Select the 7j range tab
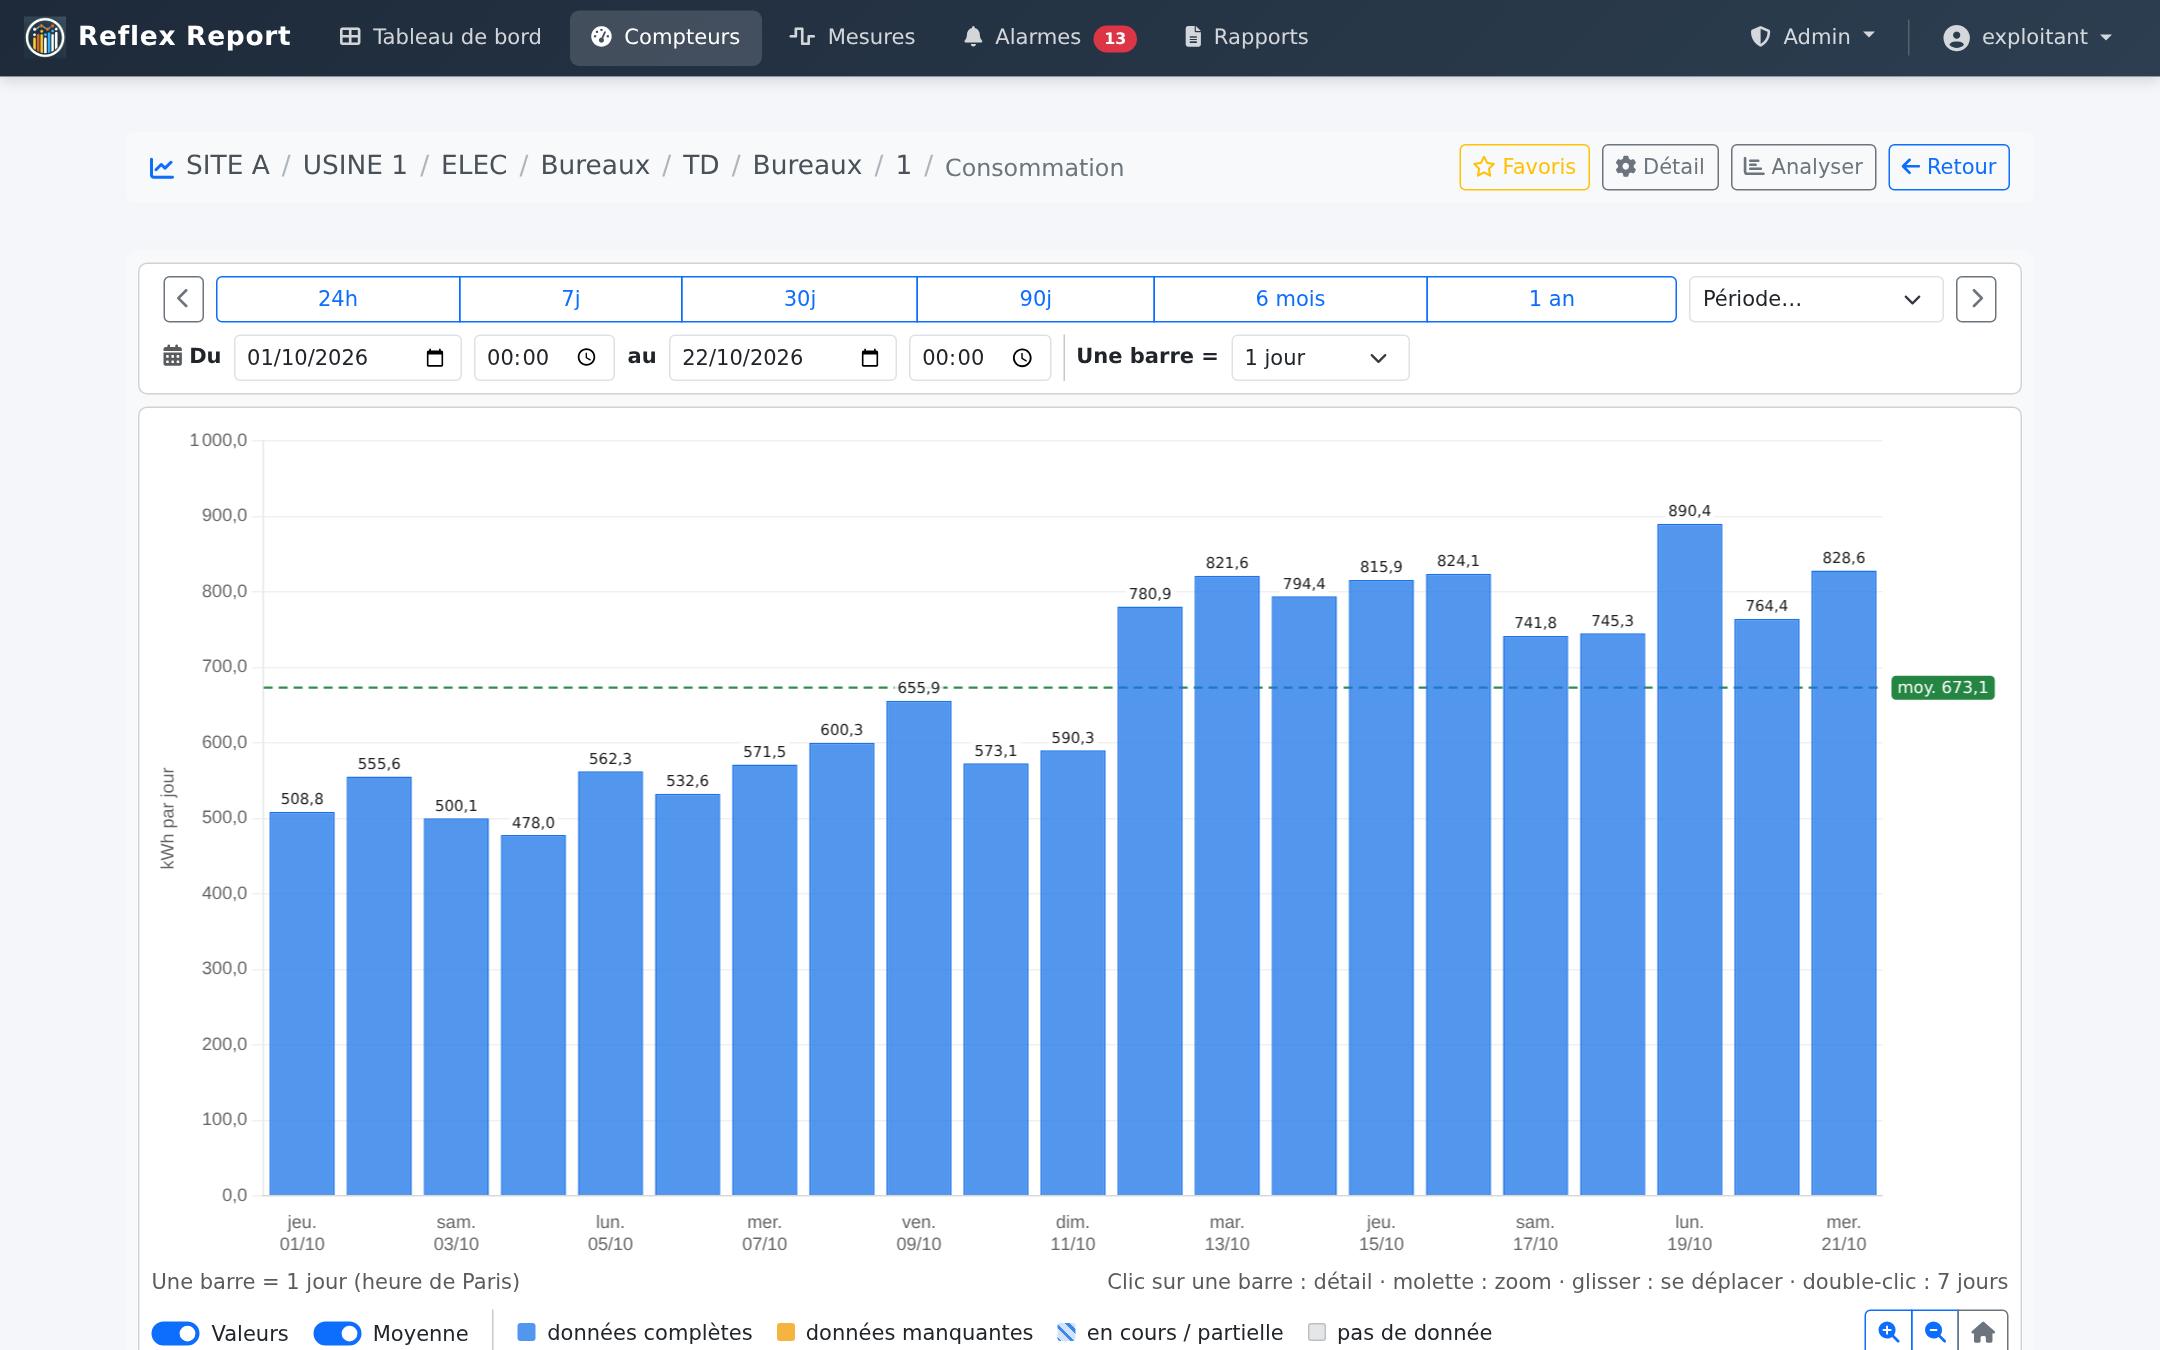Screen dimensions: 2160x1350 point(571,299)
